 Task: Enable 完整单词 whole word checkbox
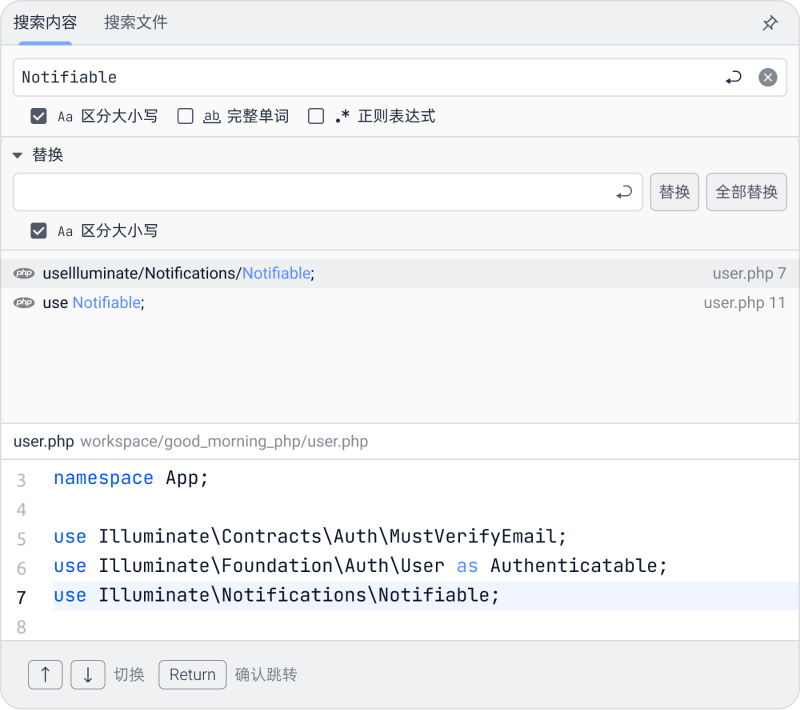coord(185,116)
